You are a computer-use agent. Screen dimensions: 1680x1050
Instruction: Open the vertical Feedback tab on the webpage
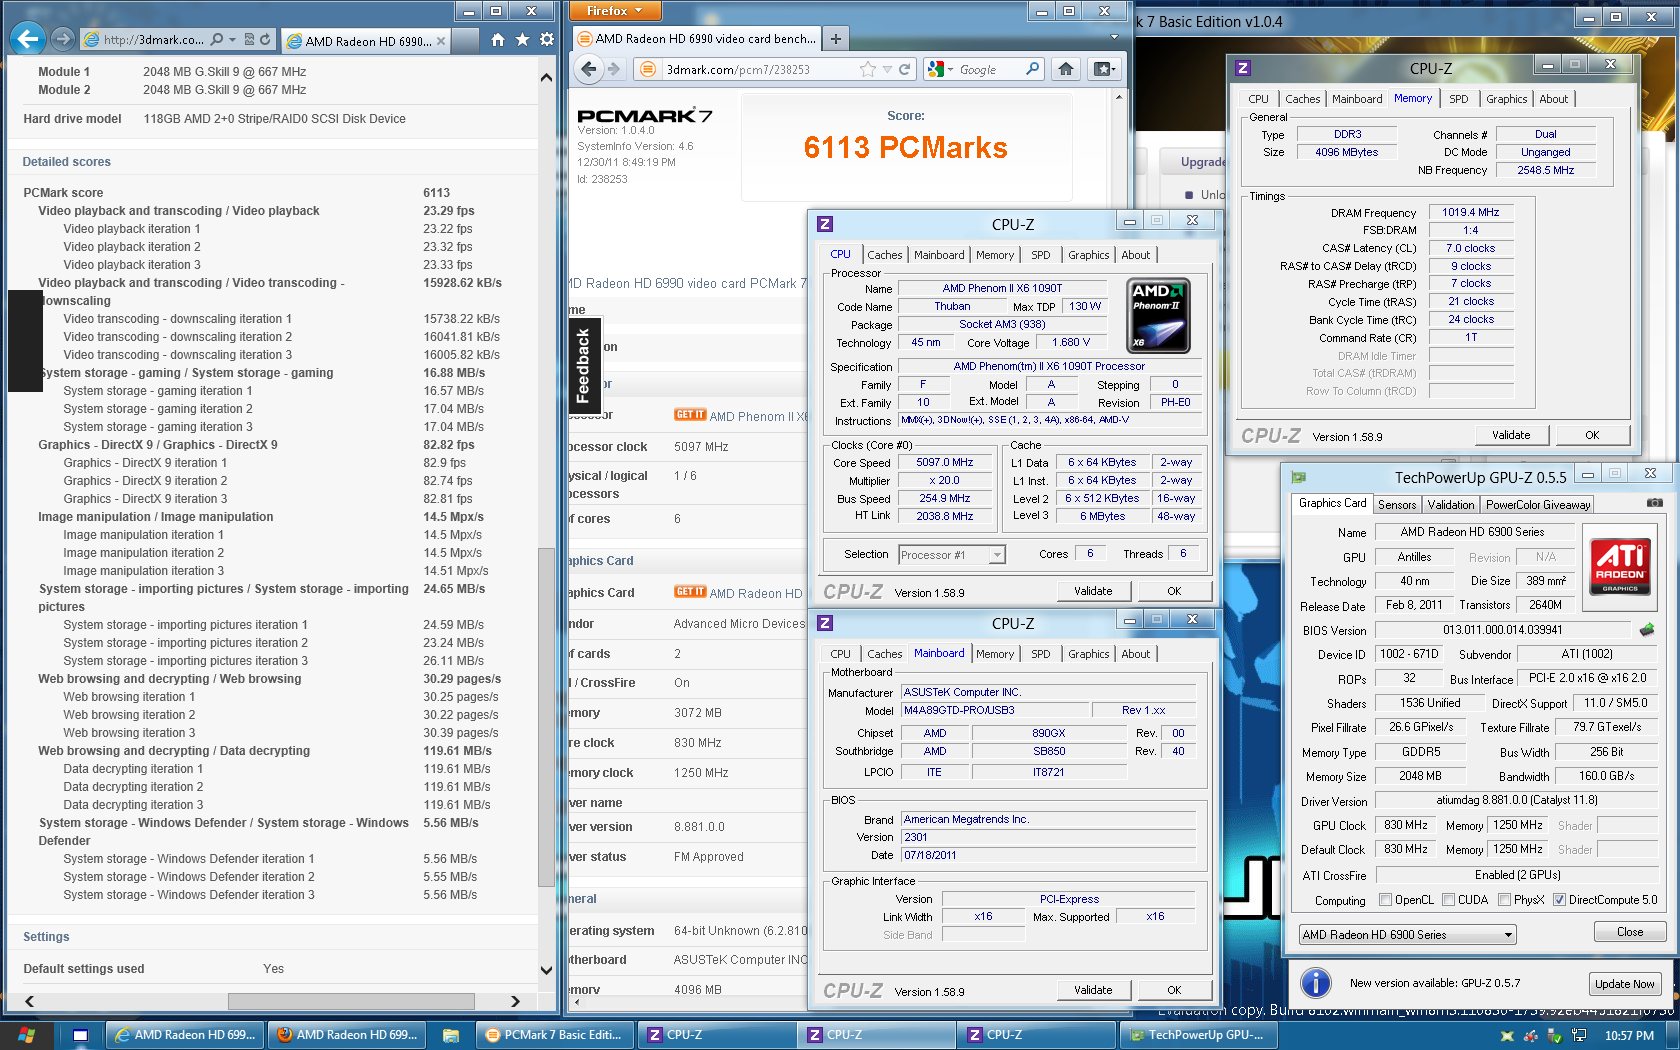585,367
